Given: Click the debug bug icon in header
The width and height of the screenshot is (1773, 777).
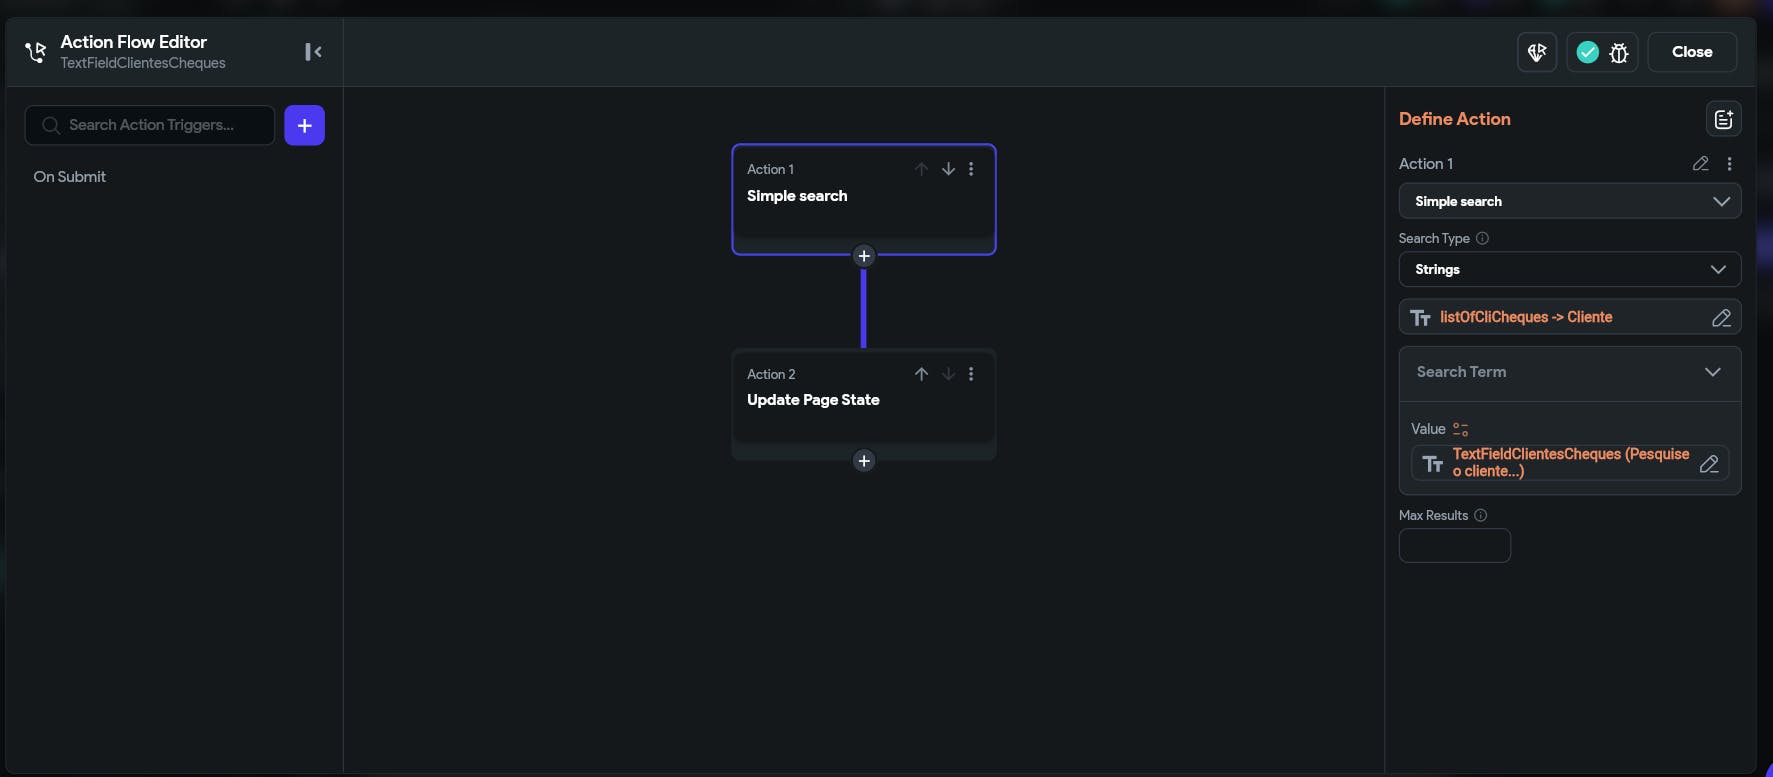Looking at the screenshot, I should [x=1619, y=53].
